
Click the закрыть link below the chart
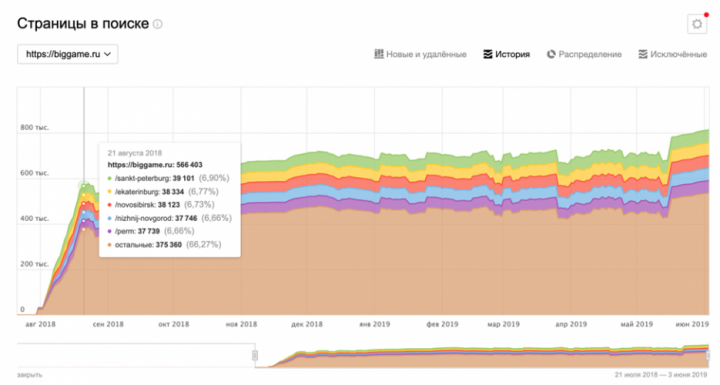30,375
